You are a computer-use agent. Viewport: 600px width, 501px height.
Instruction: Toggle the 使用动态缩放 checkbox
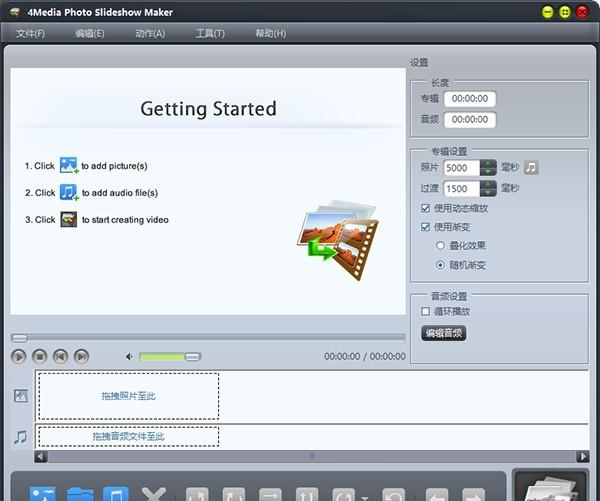click(425, 208)
